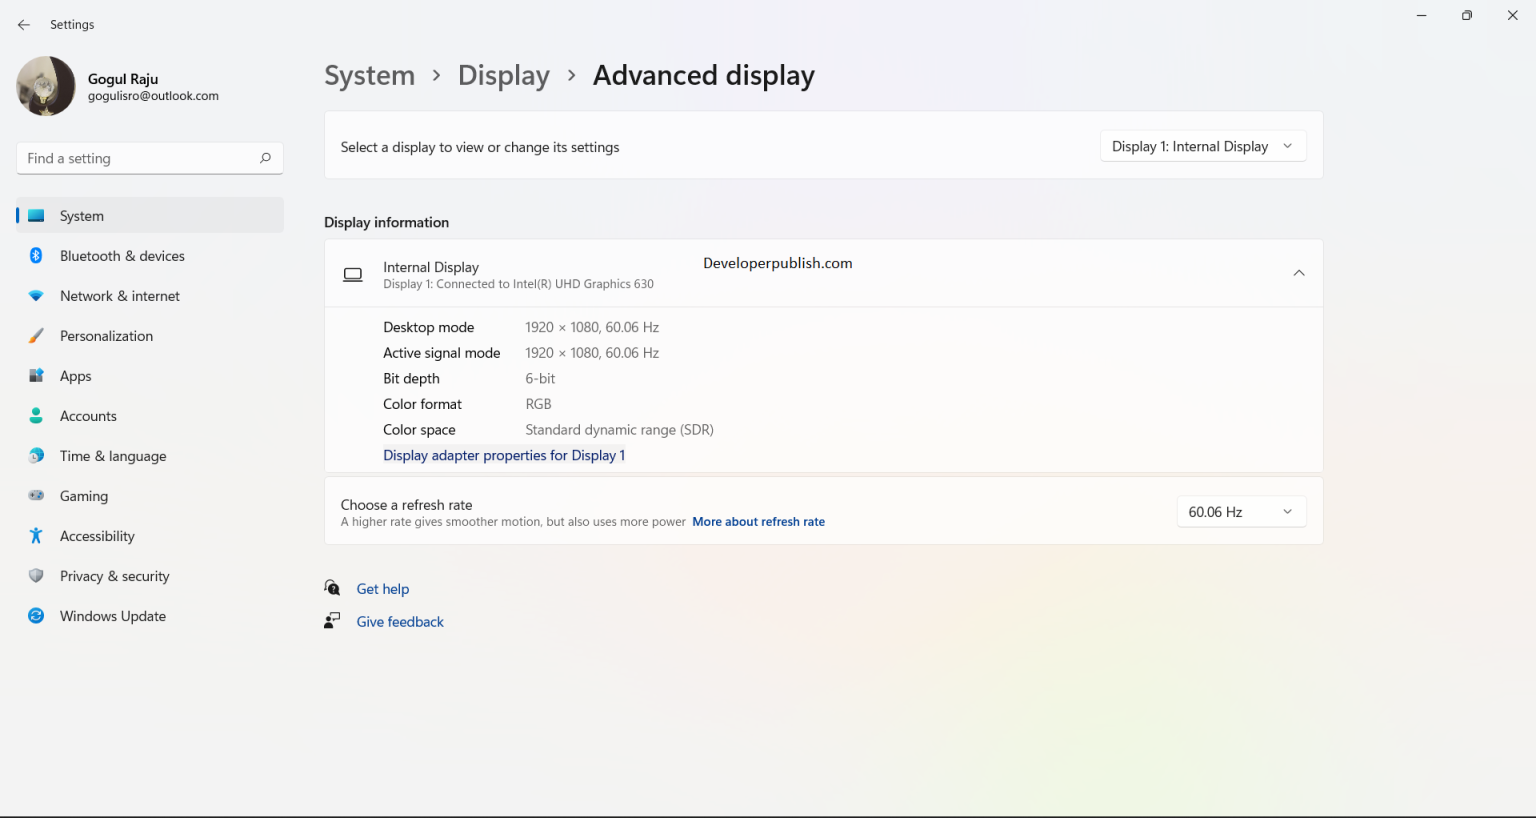Click the Get help headset icon
Image resolution: width=1536 pixels, height=818 pixels.
332,588
